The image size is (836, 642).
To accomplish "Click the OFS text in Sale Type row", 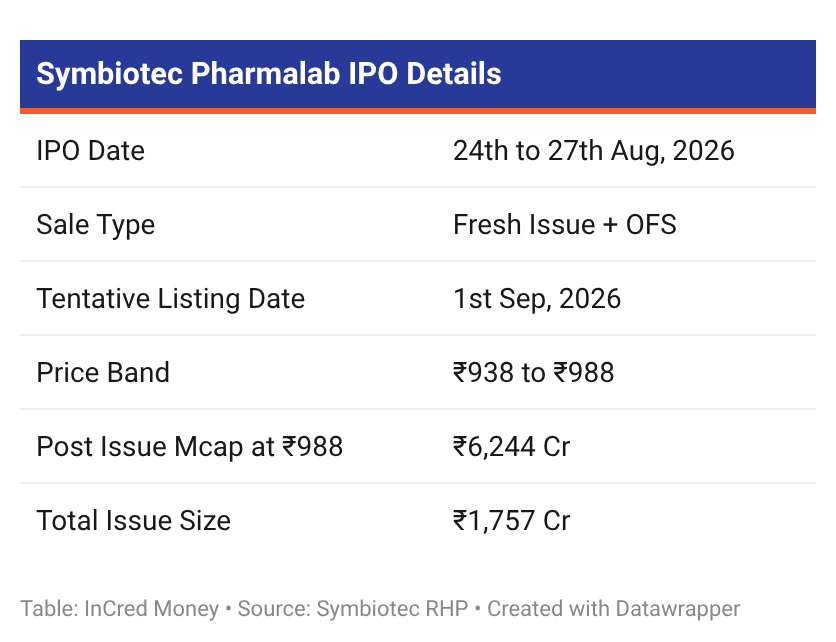I will pyautogui.click(x=651, y=224).
